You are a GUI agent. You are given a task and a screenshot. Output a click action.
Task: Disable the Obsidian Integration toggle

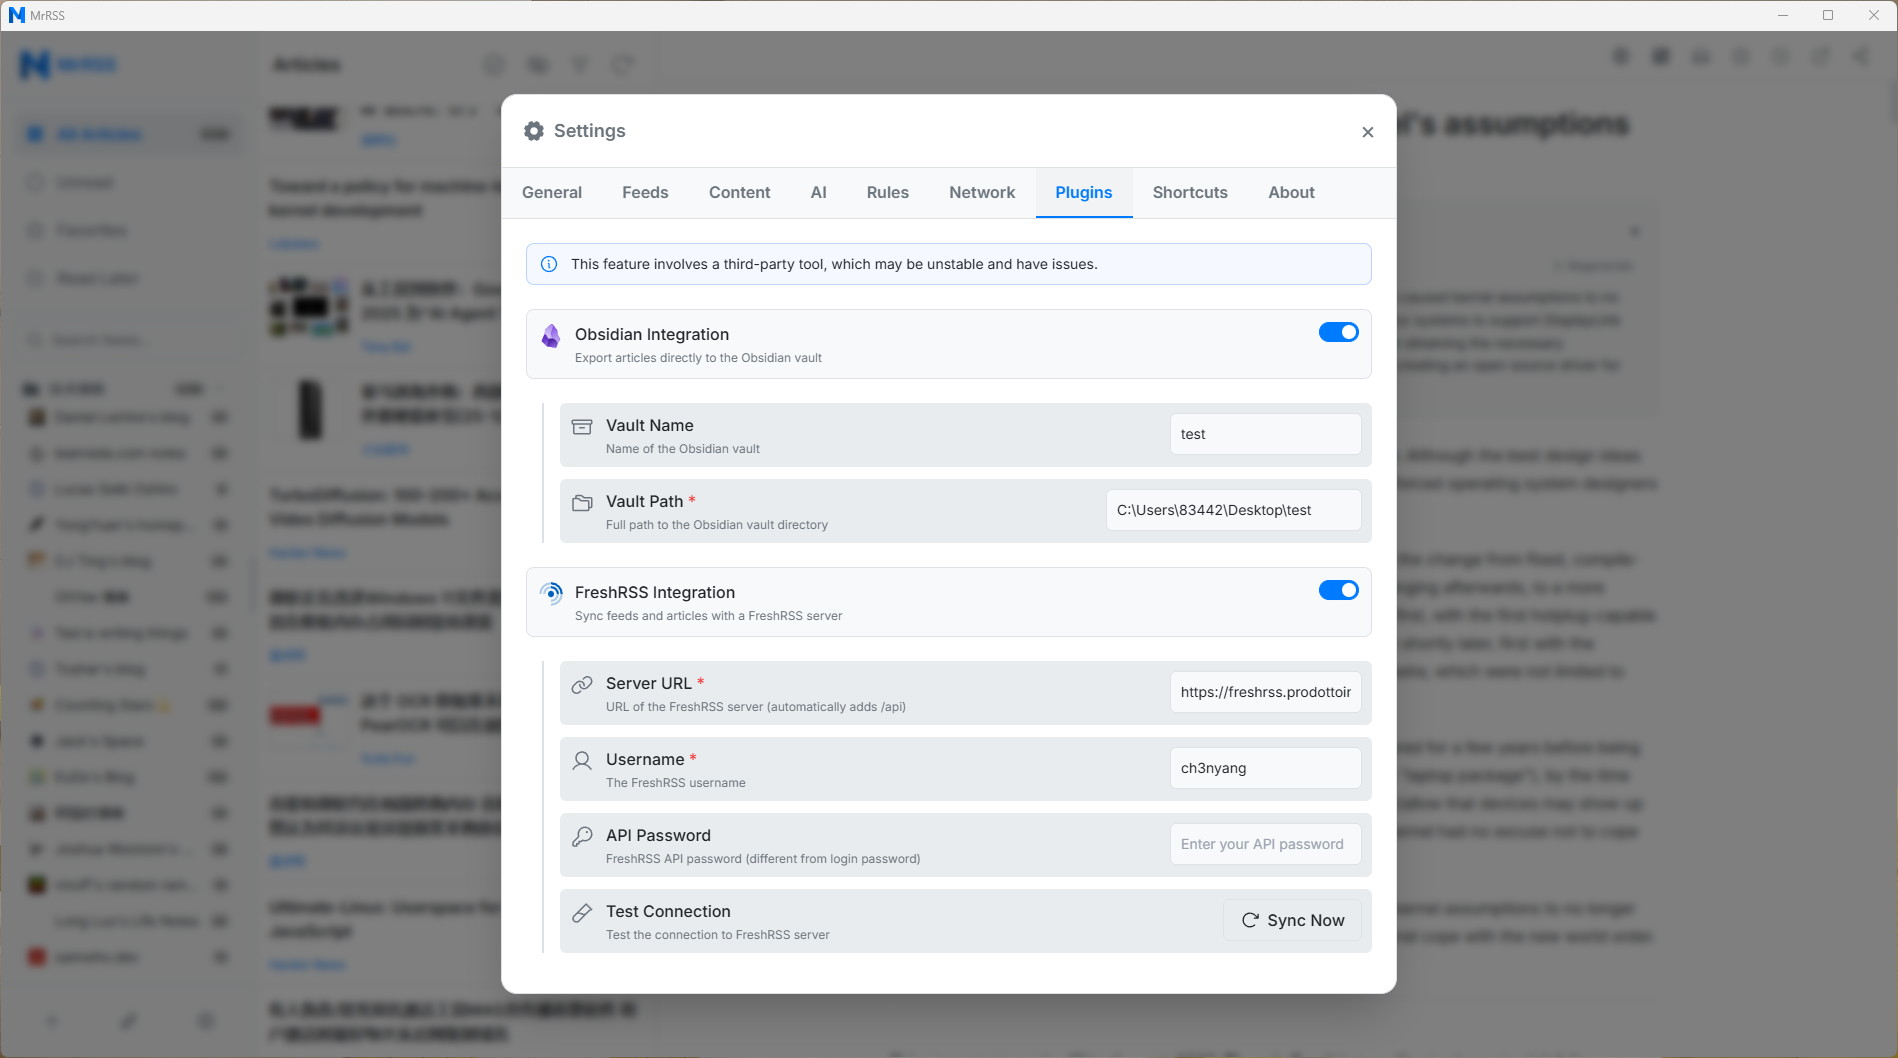click(1338, 332)
